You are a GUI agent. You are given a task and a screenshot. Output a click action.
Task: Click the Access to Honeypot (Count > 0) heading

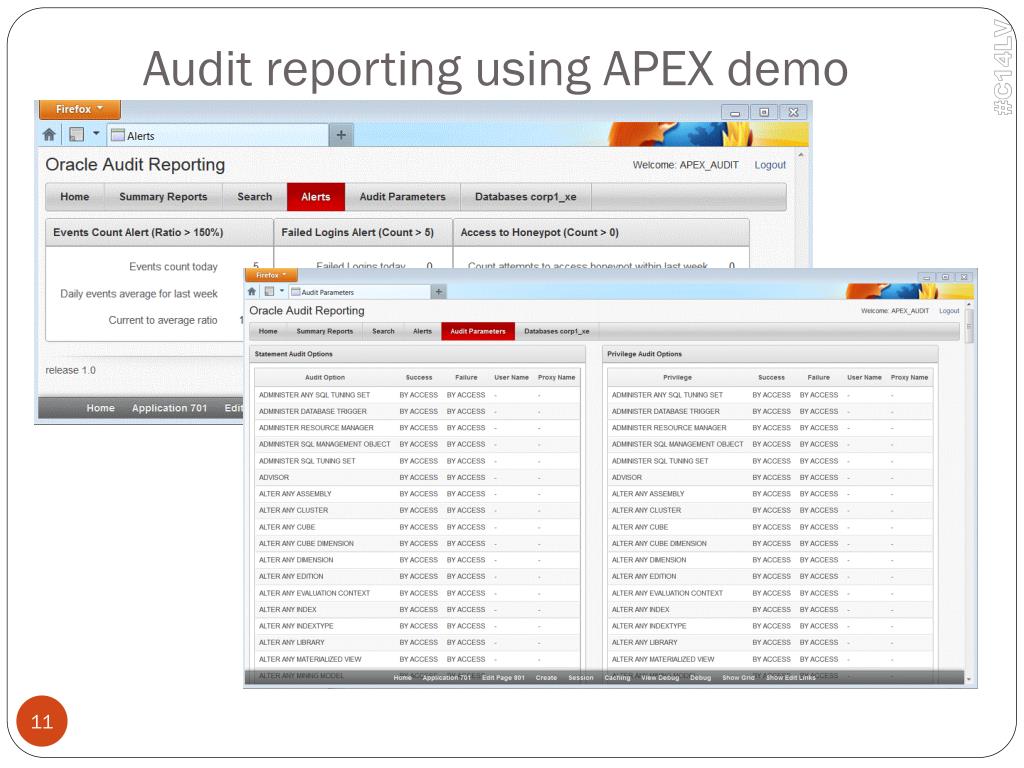coord(539,232)
